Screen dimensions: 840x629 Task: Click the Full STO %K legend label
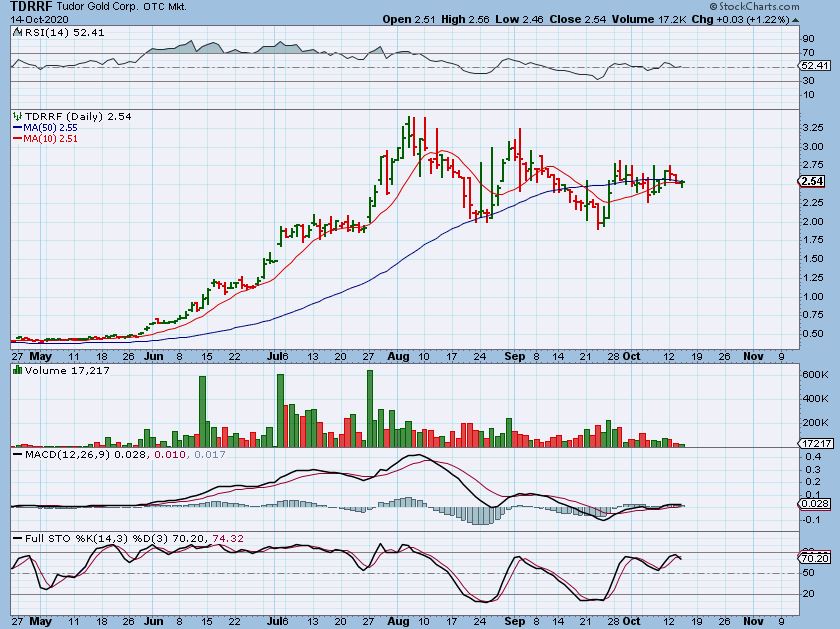57,538
